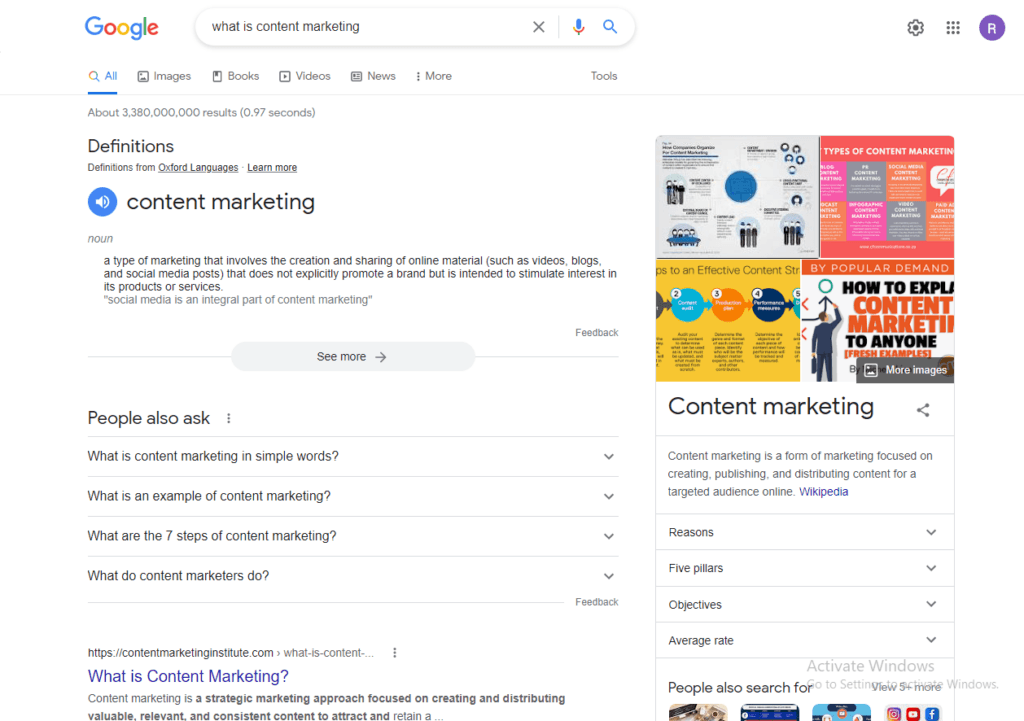Open the Google apps grid icon
The image size is (1024, 721).
(x=953, y=28)
